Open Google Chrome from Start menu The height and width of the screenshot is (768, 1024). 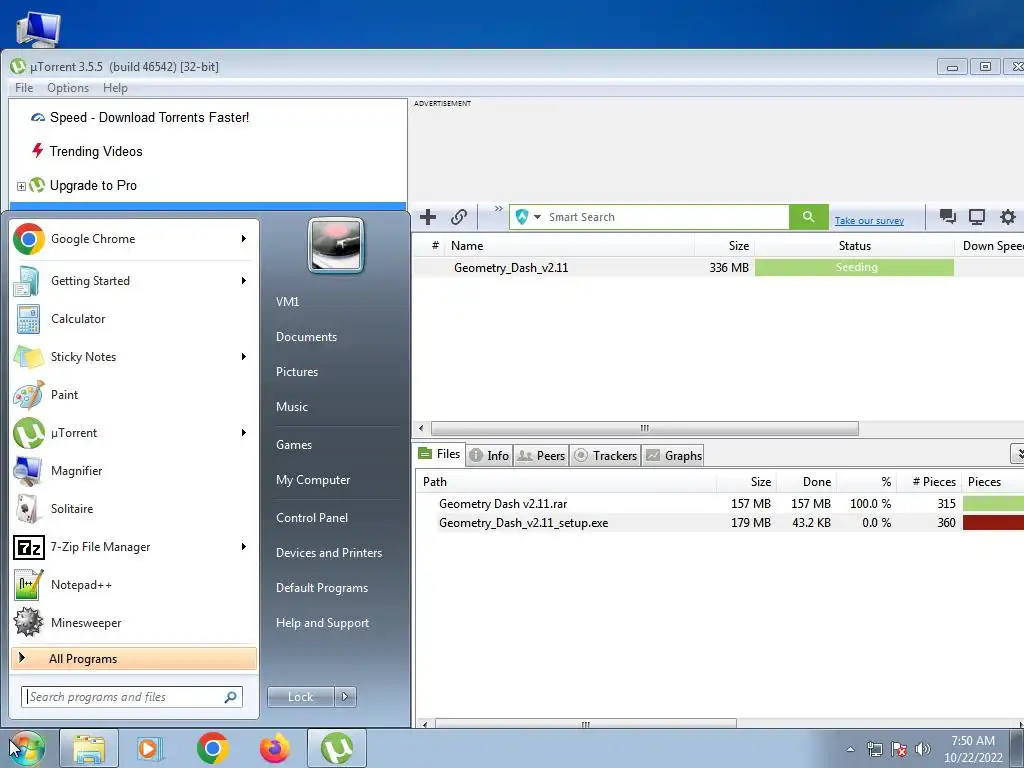133,239
